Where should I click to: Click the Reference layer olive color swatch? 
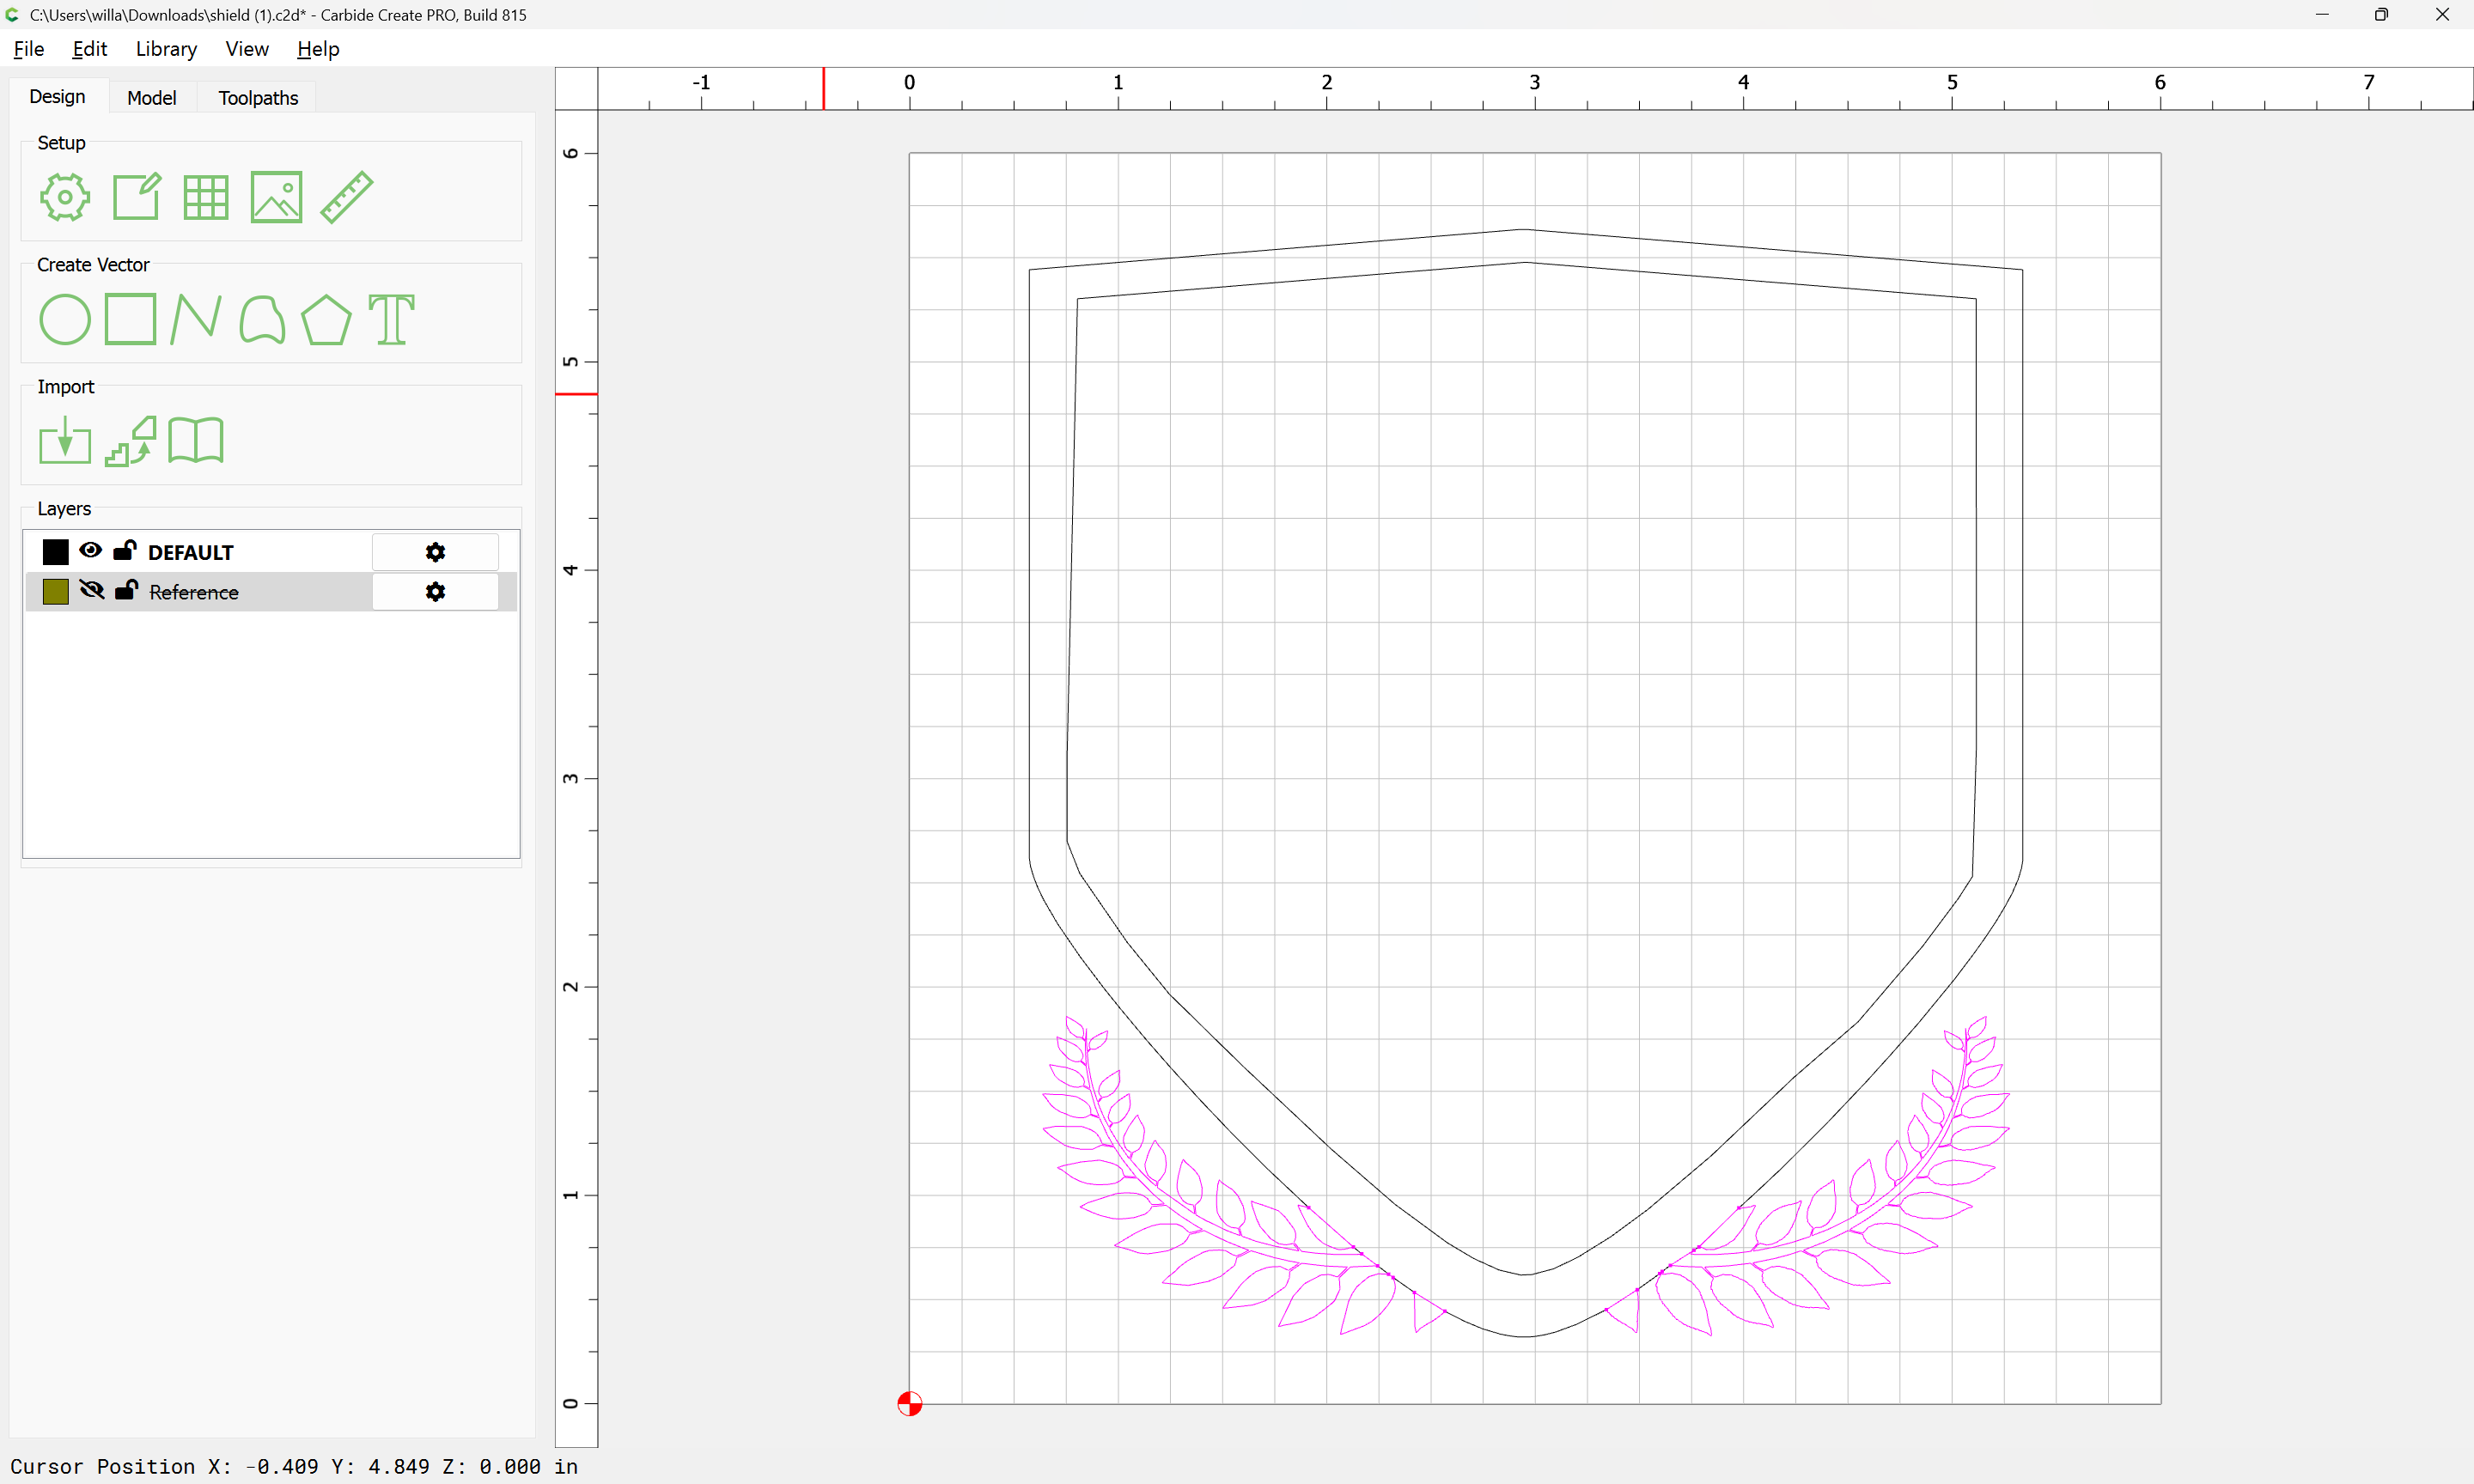coord(56,592)
